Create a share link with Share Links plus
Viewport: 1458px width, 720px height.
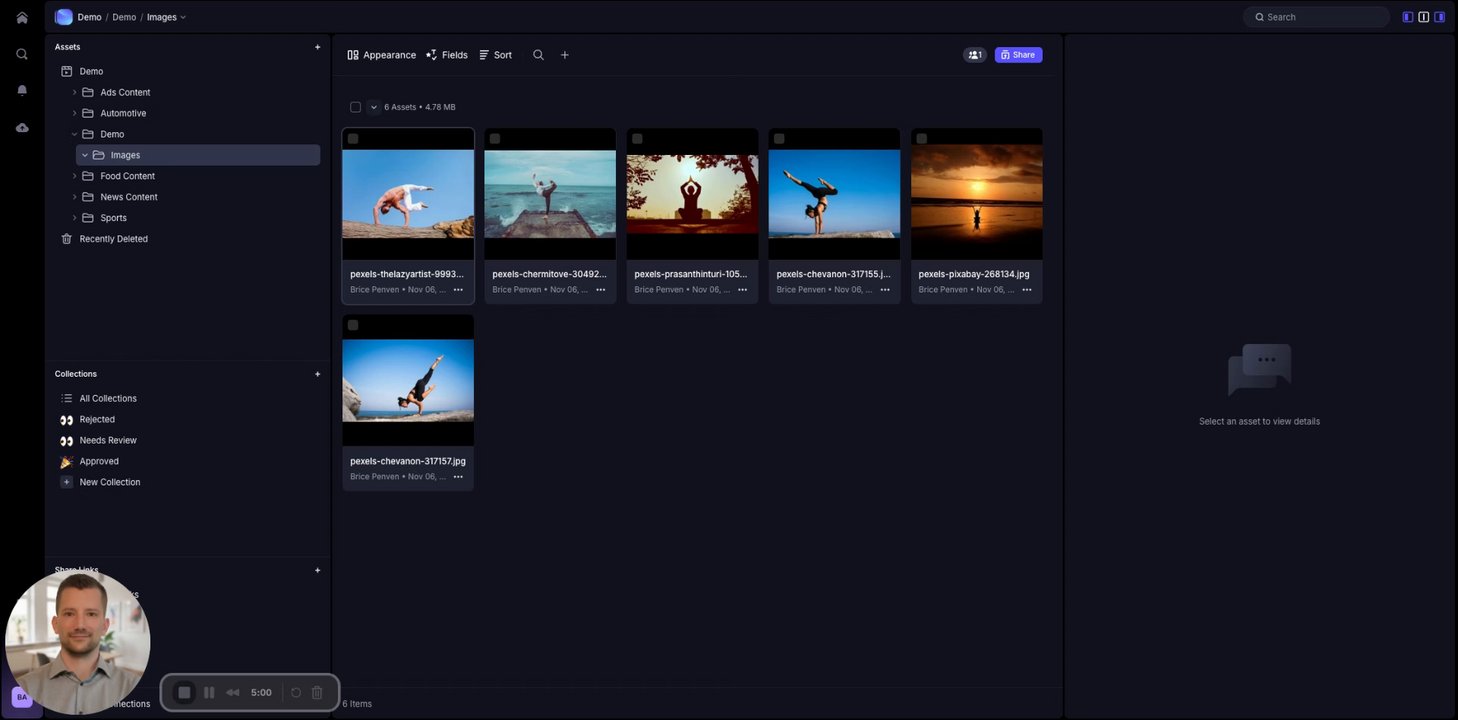pos(318,570)
